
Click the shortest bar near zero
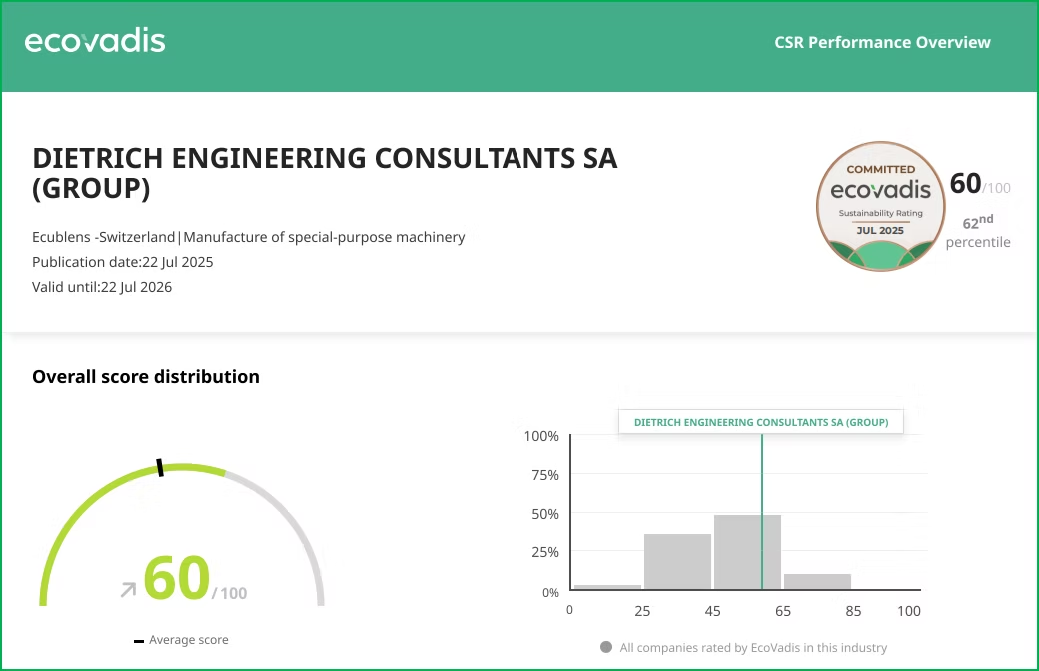click(607, 587)
